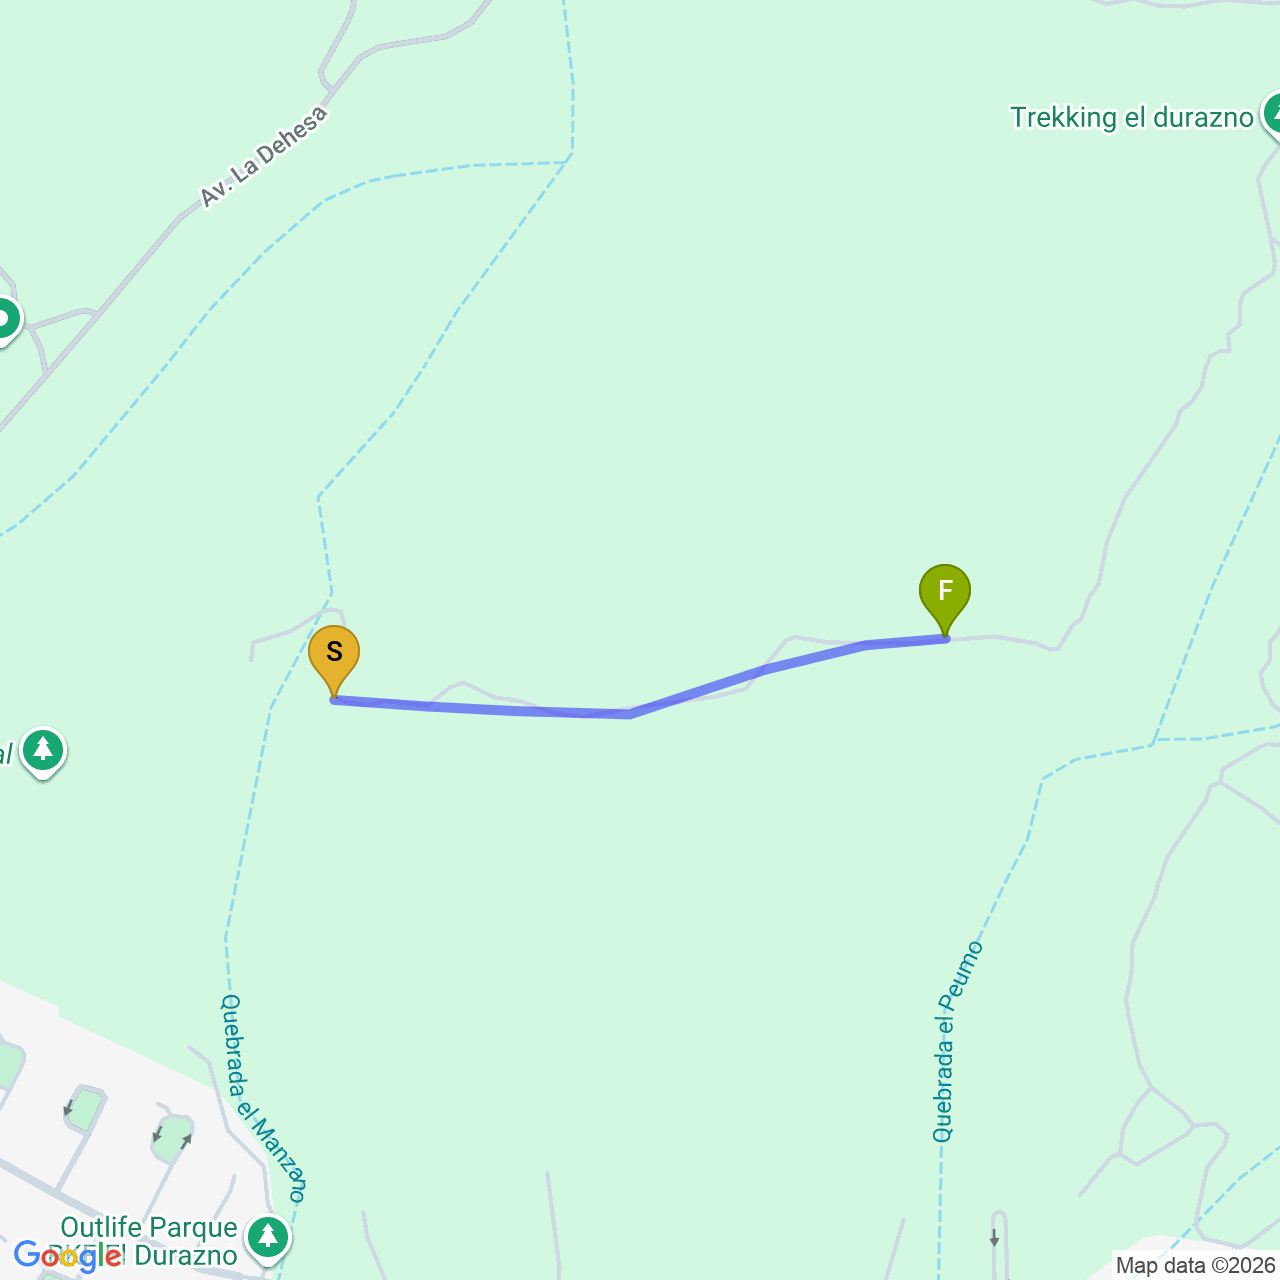Open the Map data ©2026 attribution
Viewport: 1280px width, 1280px height.
click(x=1195, y=1265)
